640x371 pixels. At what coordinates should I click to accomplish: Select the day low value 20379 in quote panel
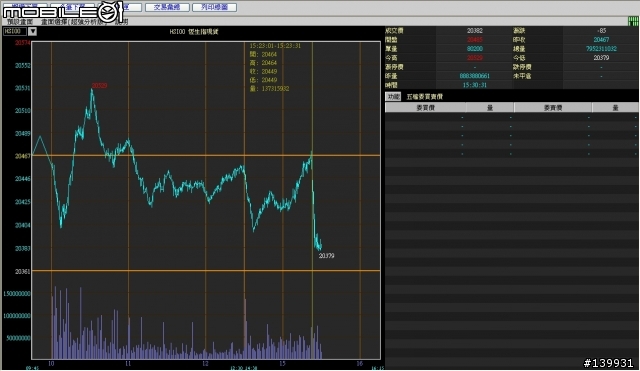(x=601, y=58)
